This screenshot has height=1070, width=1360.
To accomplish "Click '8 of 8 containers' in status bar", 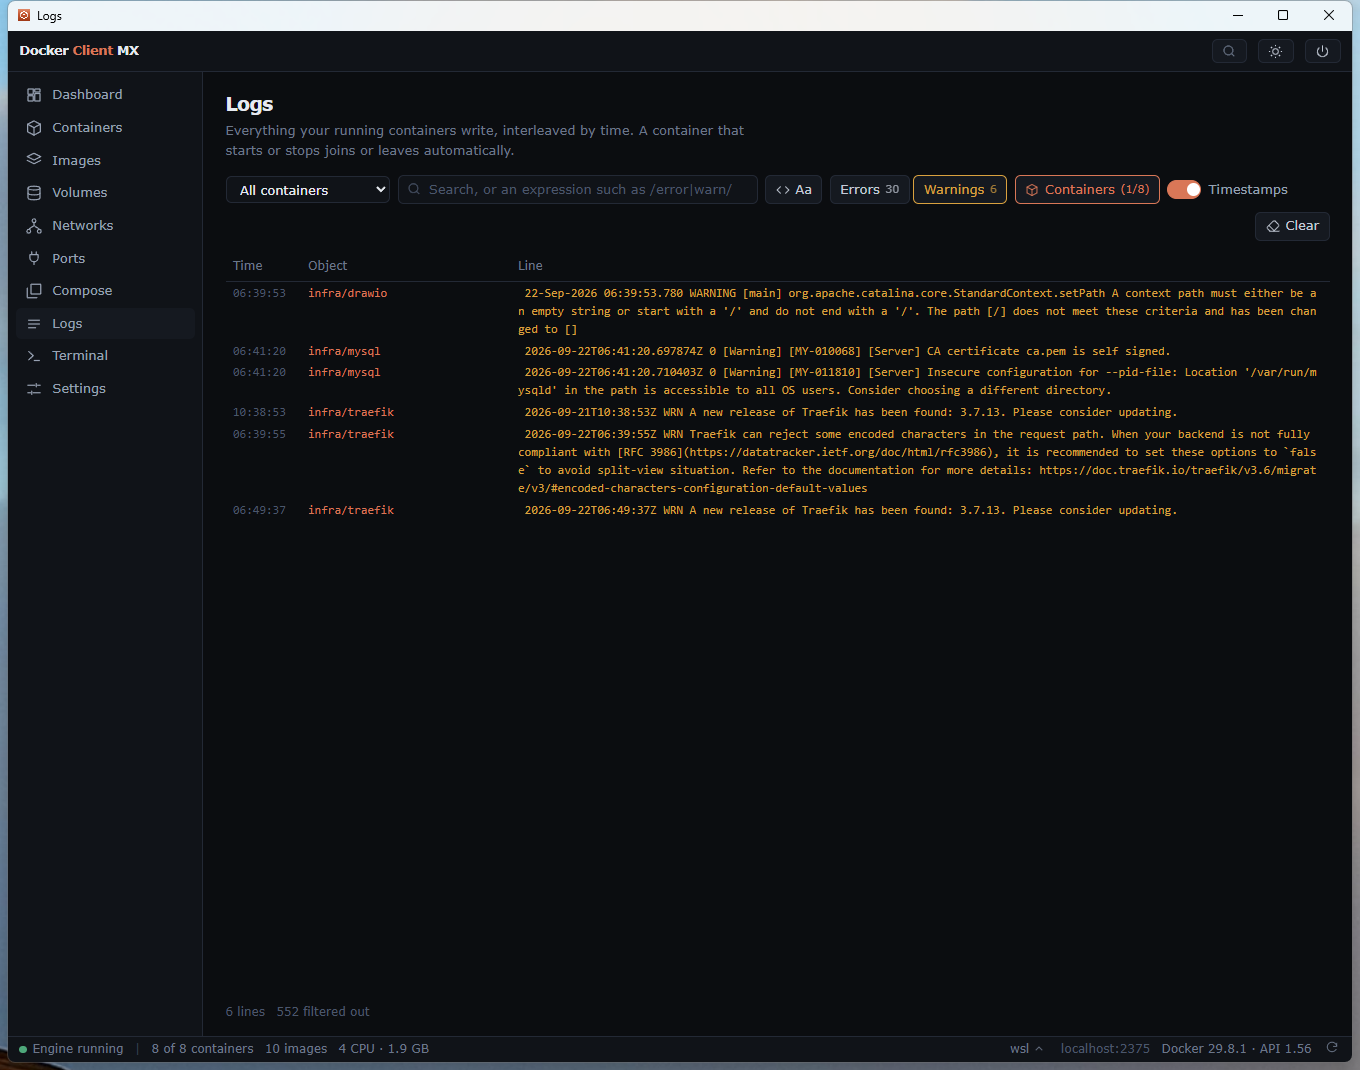I will [202, 1049].
